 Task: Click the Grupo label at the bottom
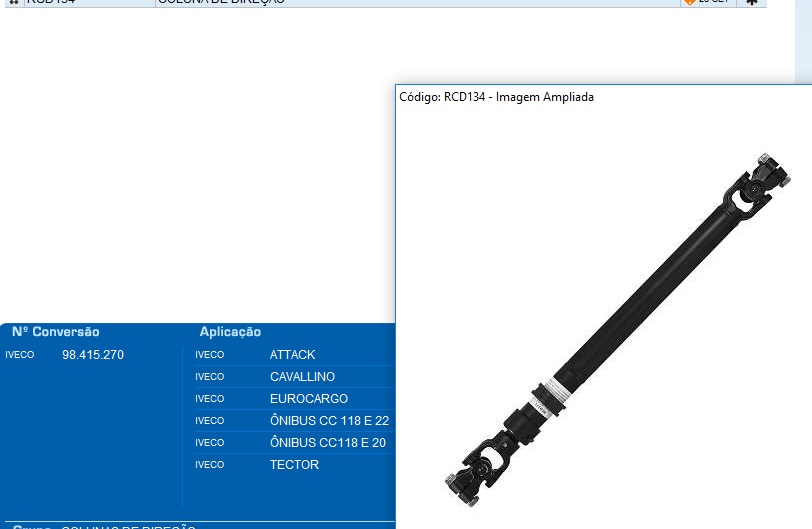pos(32,526)
